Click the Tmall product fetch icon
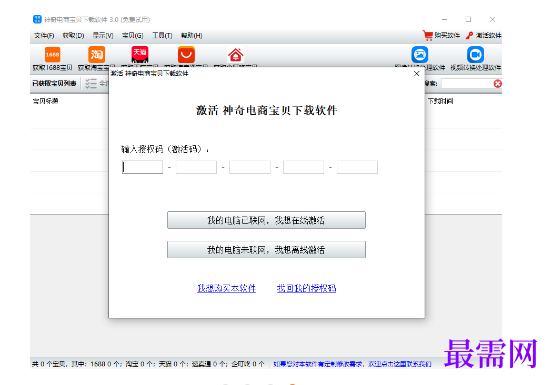 (x=140, y=55)
